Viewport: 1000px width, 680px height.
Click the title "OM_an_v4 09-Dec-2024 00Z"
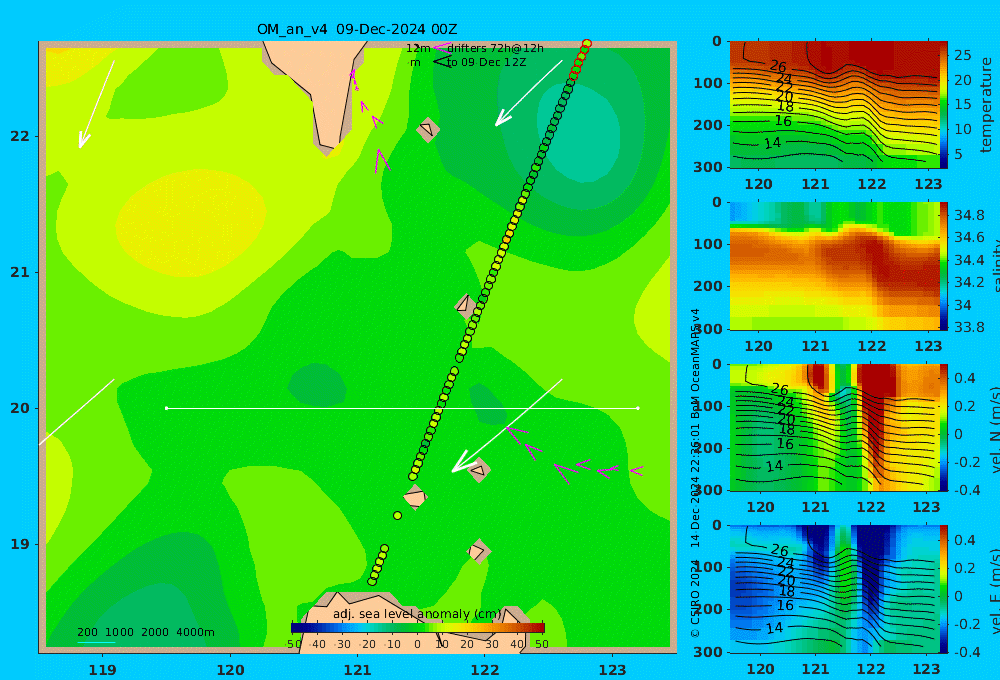357,29
